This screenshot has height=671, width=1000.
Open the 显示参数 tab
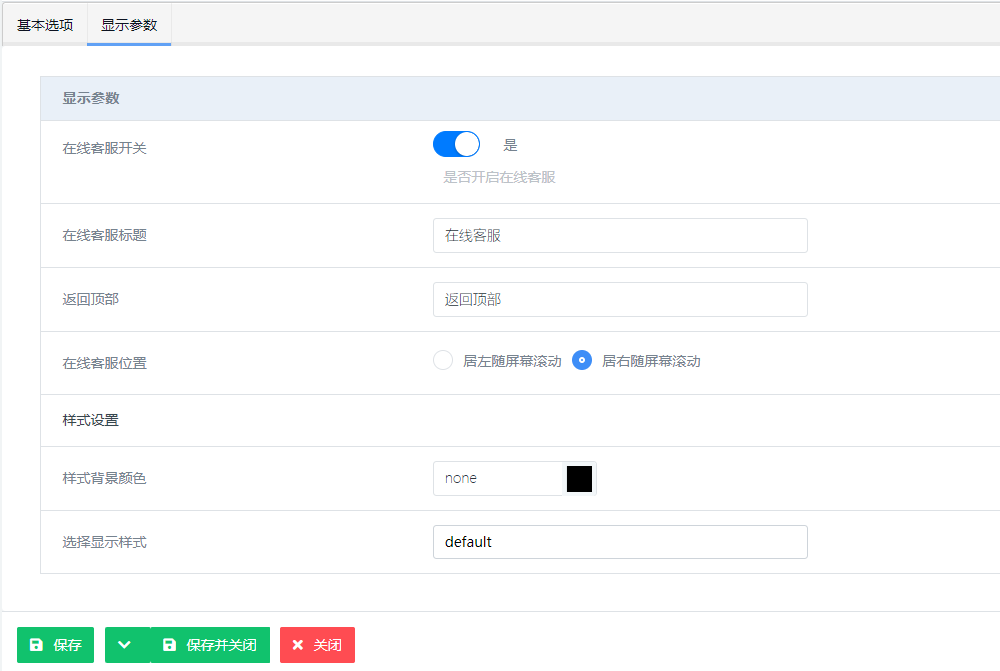[129, 25]
